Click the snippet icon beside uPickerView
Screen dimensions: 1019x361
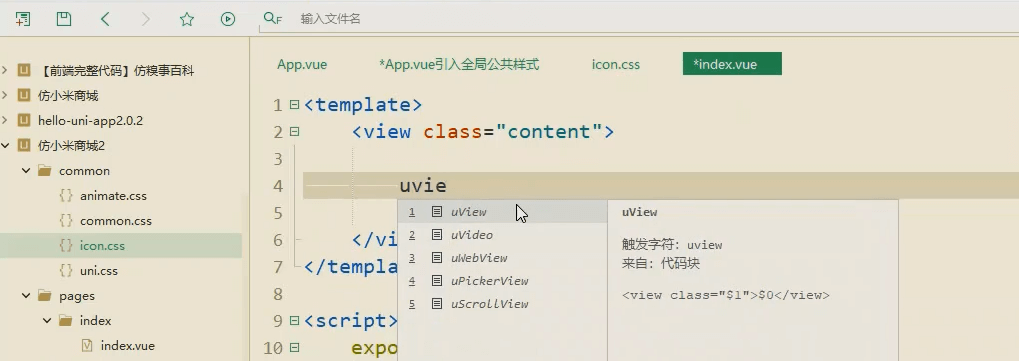point(437,281)
